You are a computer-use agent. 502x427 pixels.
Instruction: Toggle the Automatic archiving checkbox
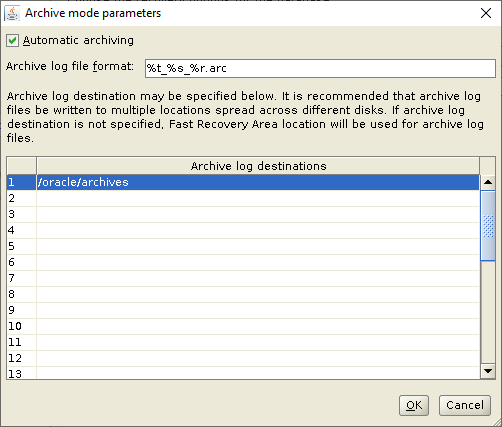click(12, 41)
